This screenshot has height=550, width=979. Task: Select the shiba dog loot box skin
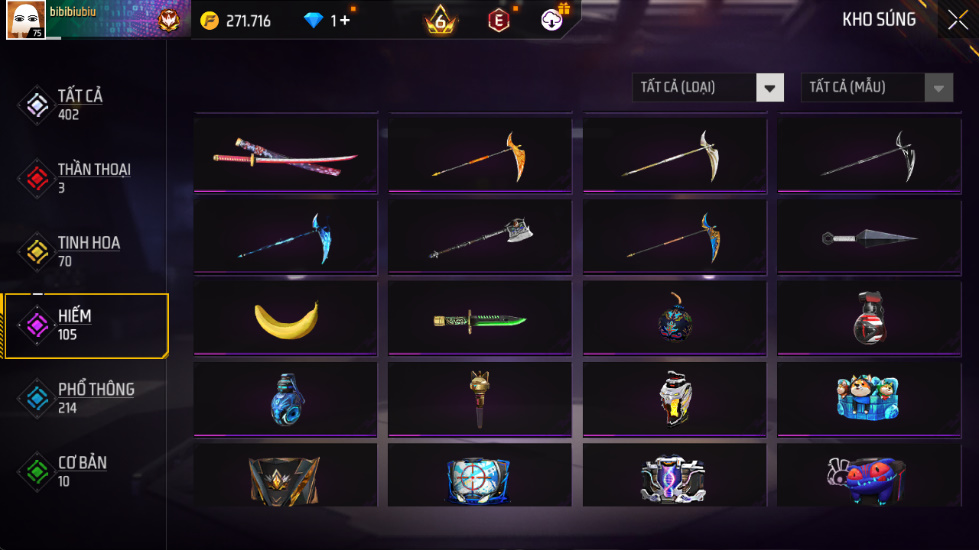pyautogui.click(x=869, y=400)
